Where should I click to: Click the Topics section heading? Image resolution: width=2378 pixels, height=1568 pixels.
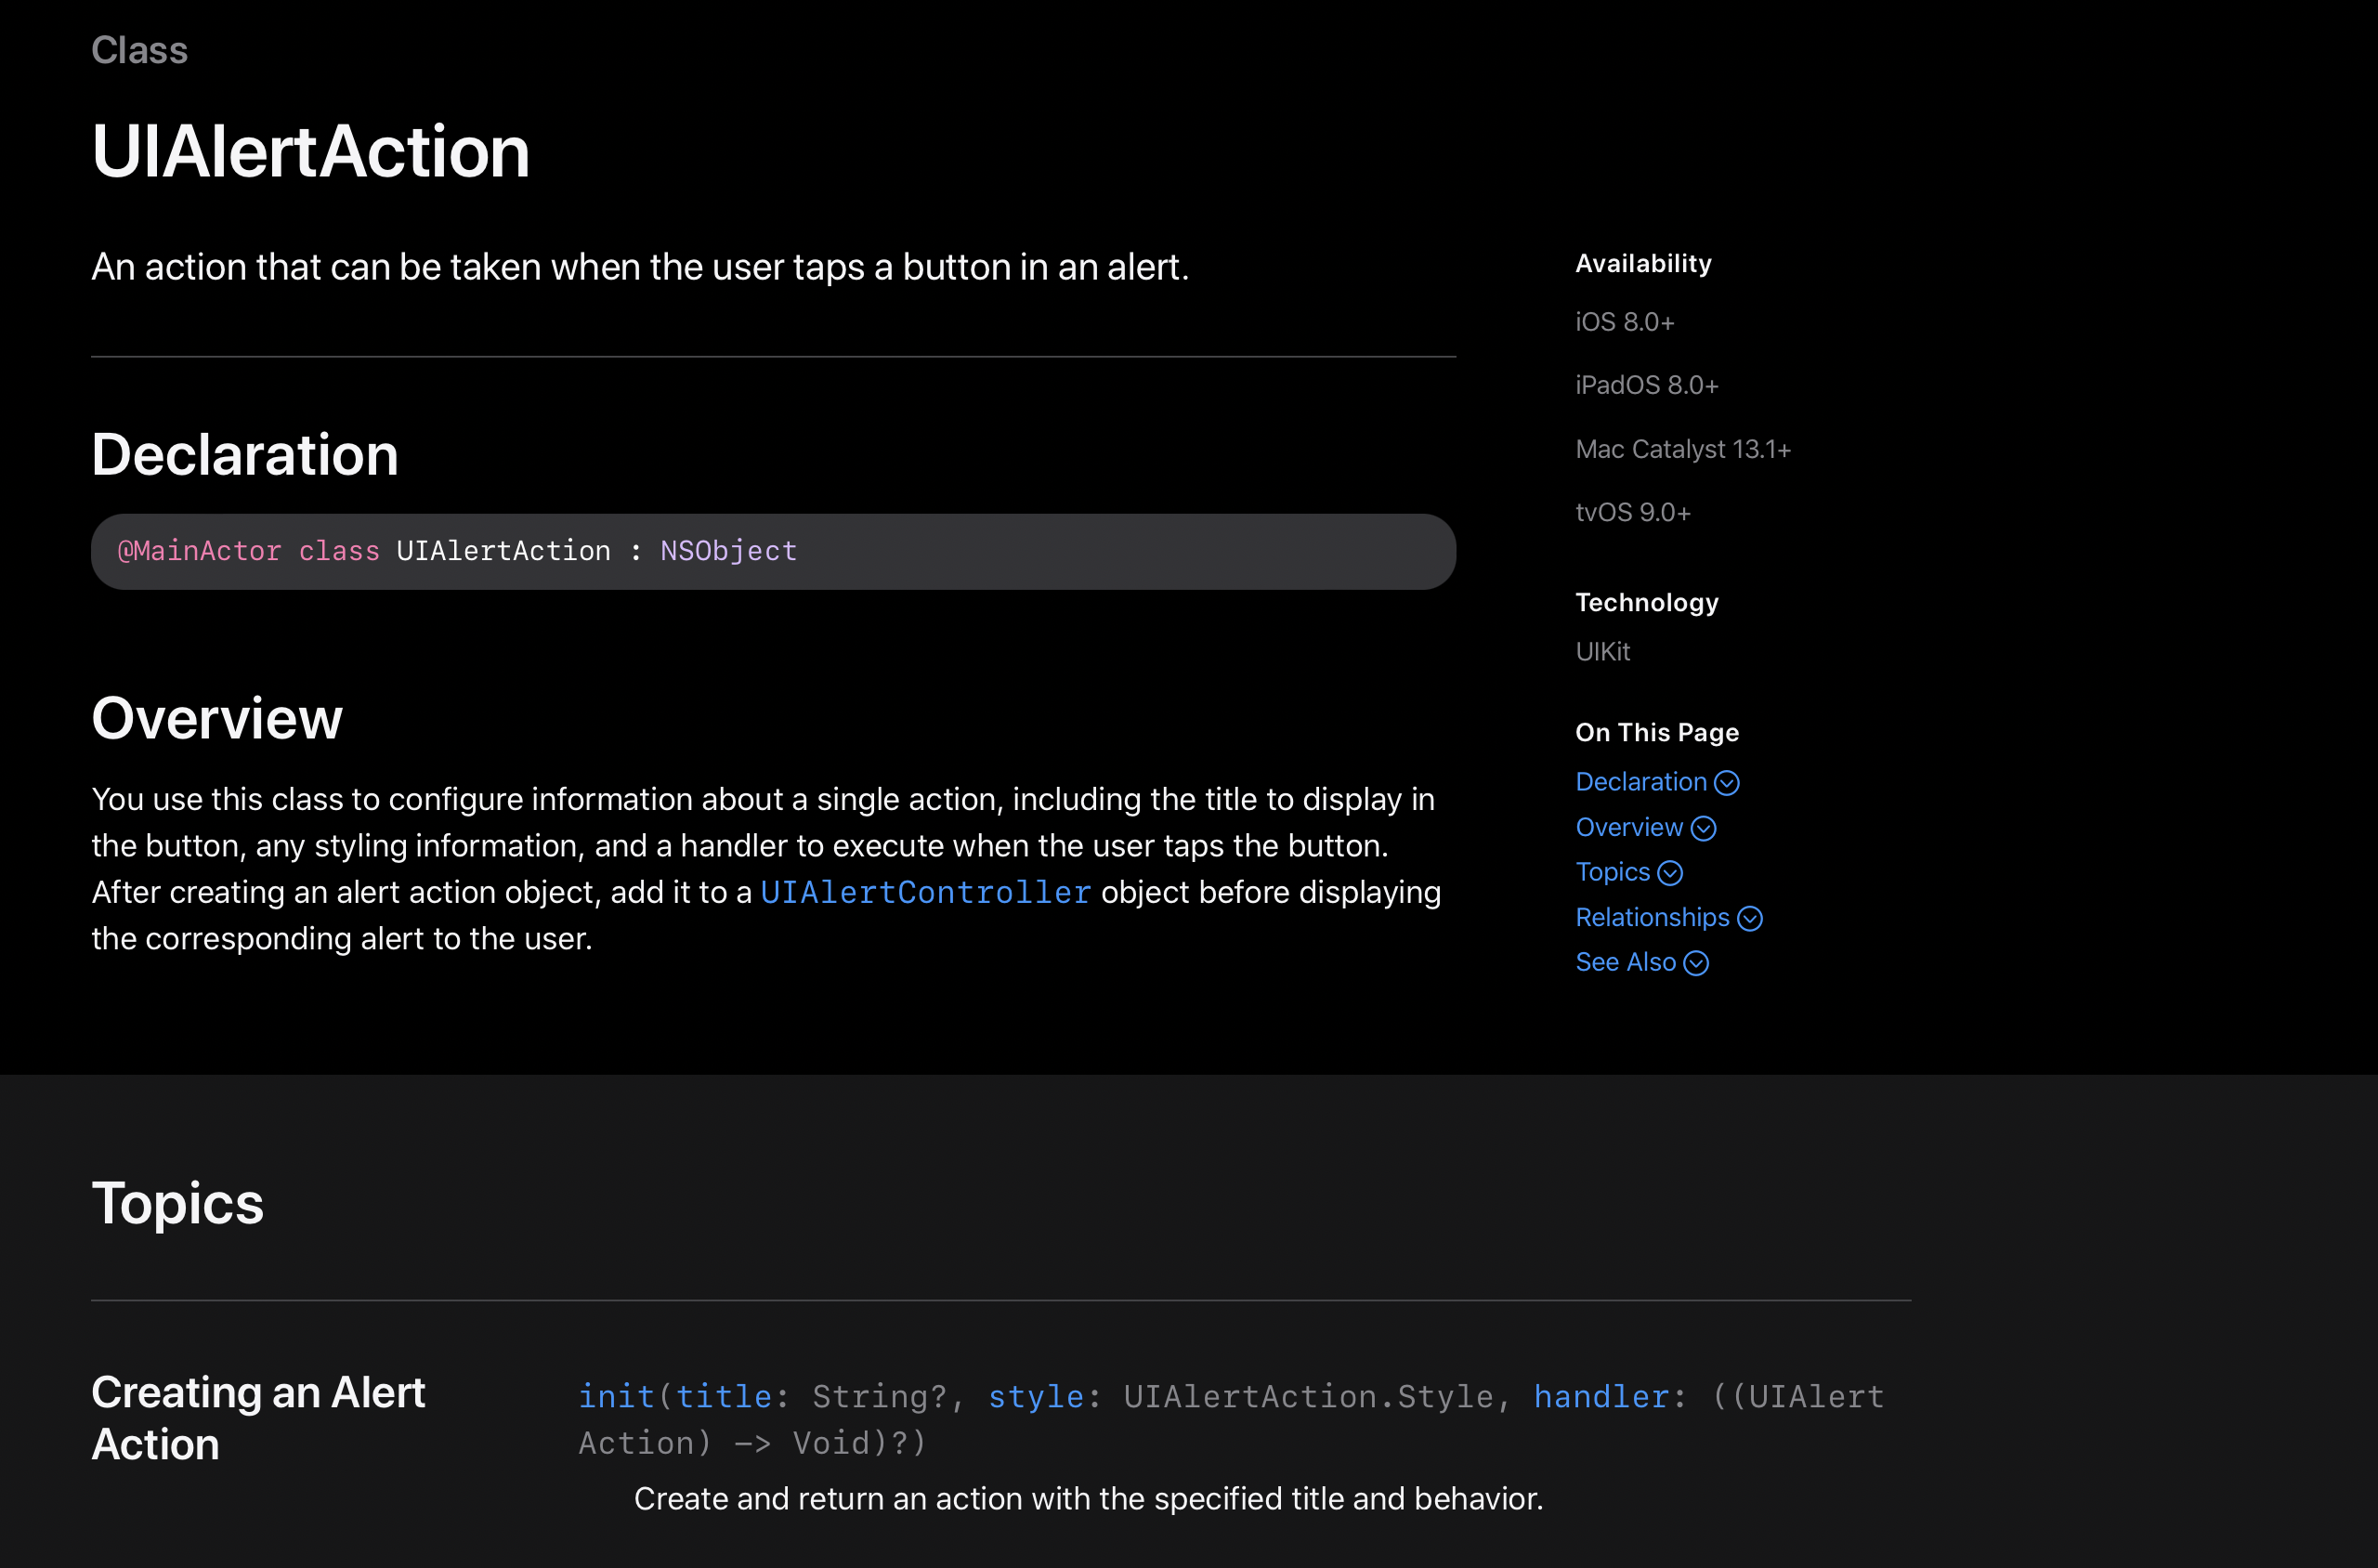click(177, 1203)
